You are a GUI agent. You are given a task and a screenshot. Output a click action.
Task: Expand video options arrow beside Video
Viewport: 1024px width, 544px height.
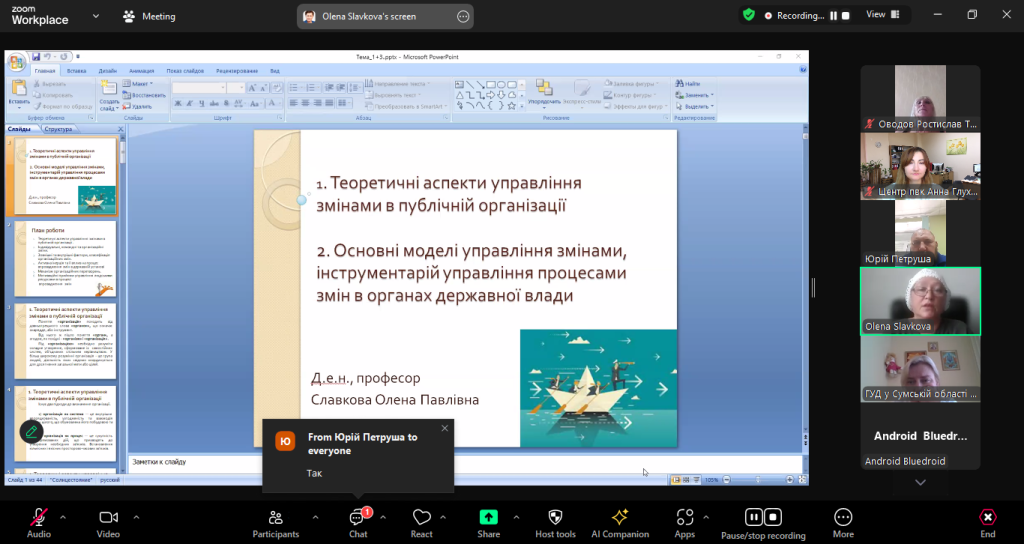click(x=136, y=517)
